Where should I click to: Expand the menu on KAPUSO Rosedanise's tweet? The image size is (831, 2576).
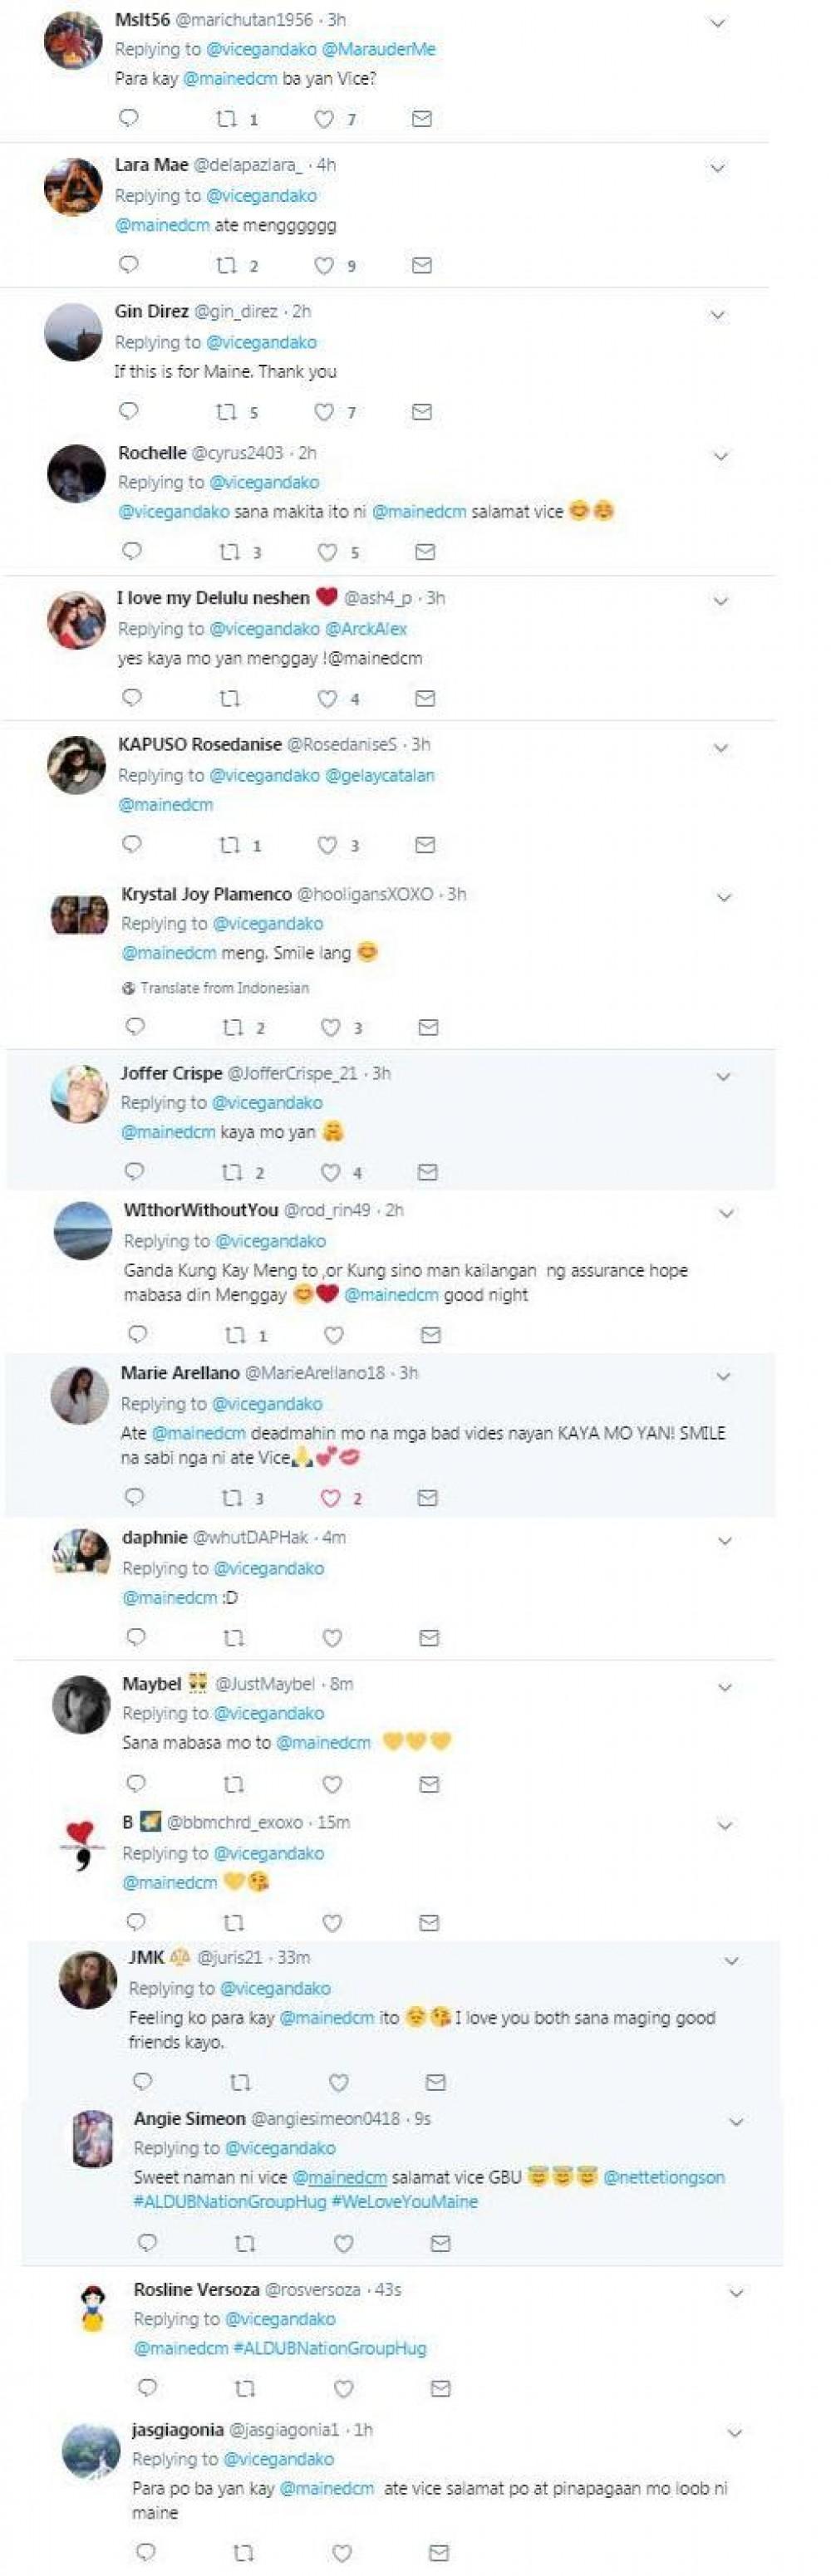tap(721, 748)
